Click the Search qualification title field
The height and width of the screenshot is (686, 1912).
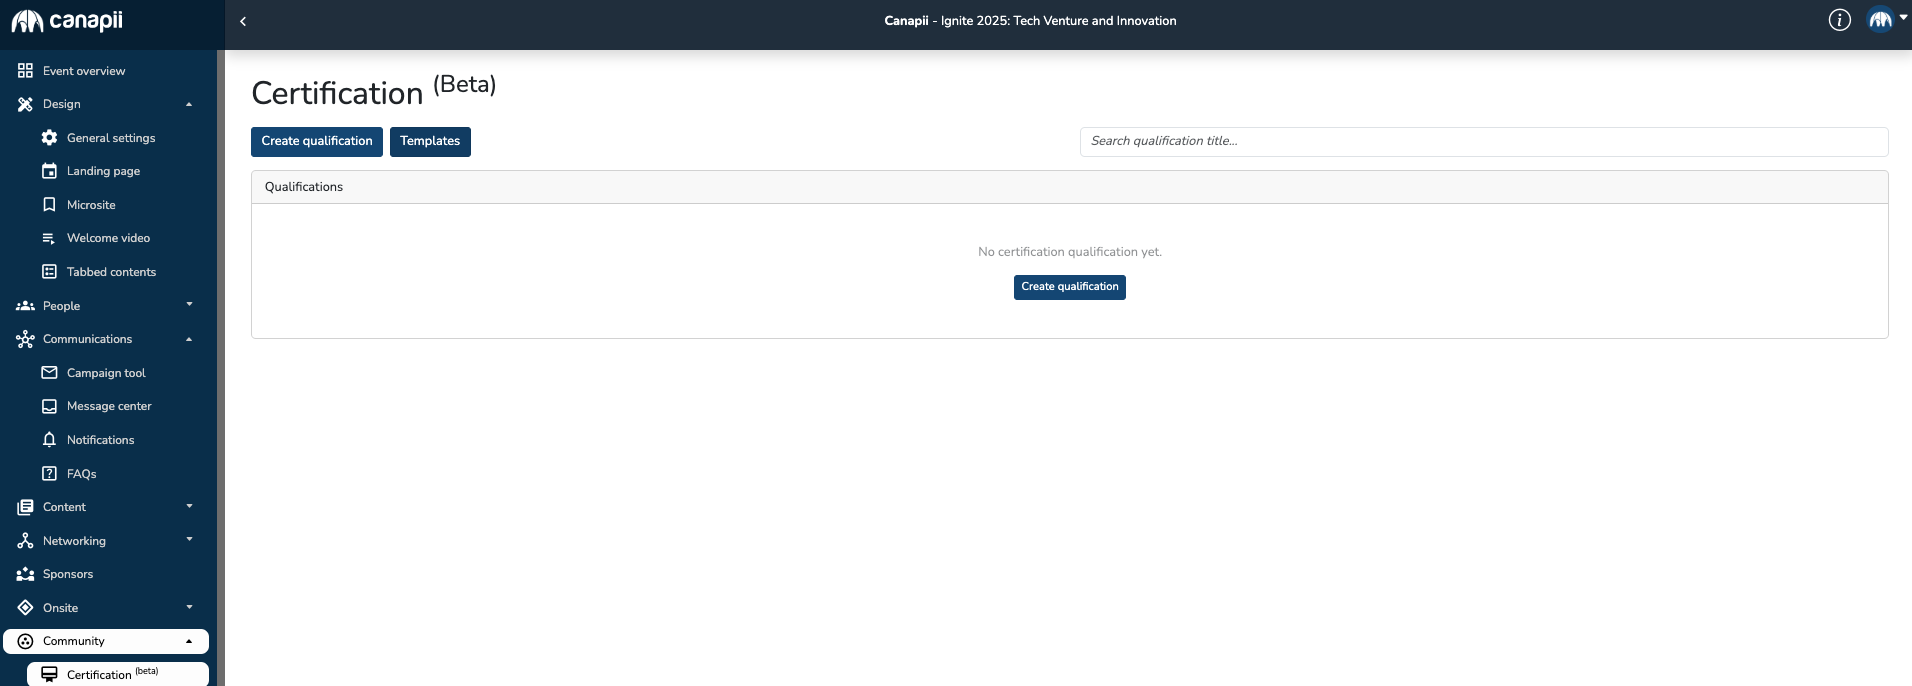pyautogui.click(x=1483, y=141)
